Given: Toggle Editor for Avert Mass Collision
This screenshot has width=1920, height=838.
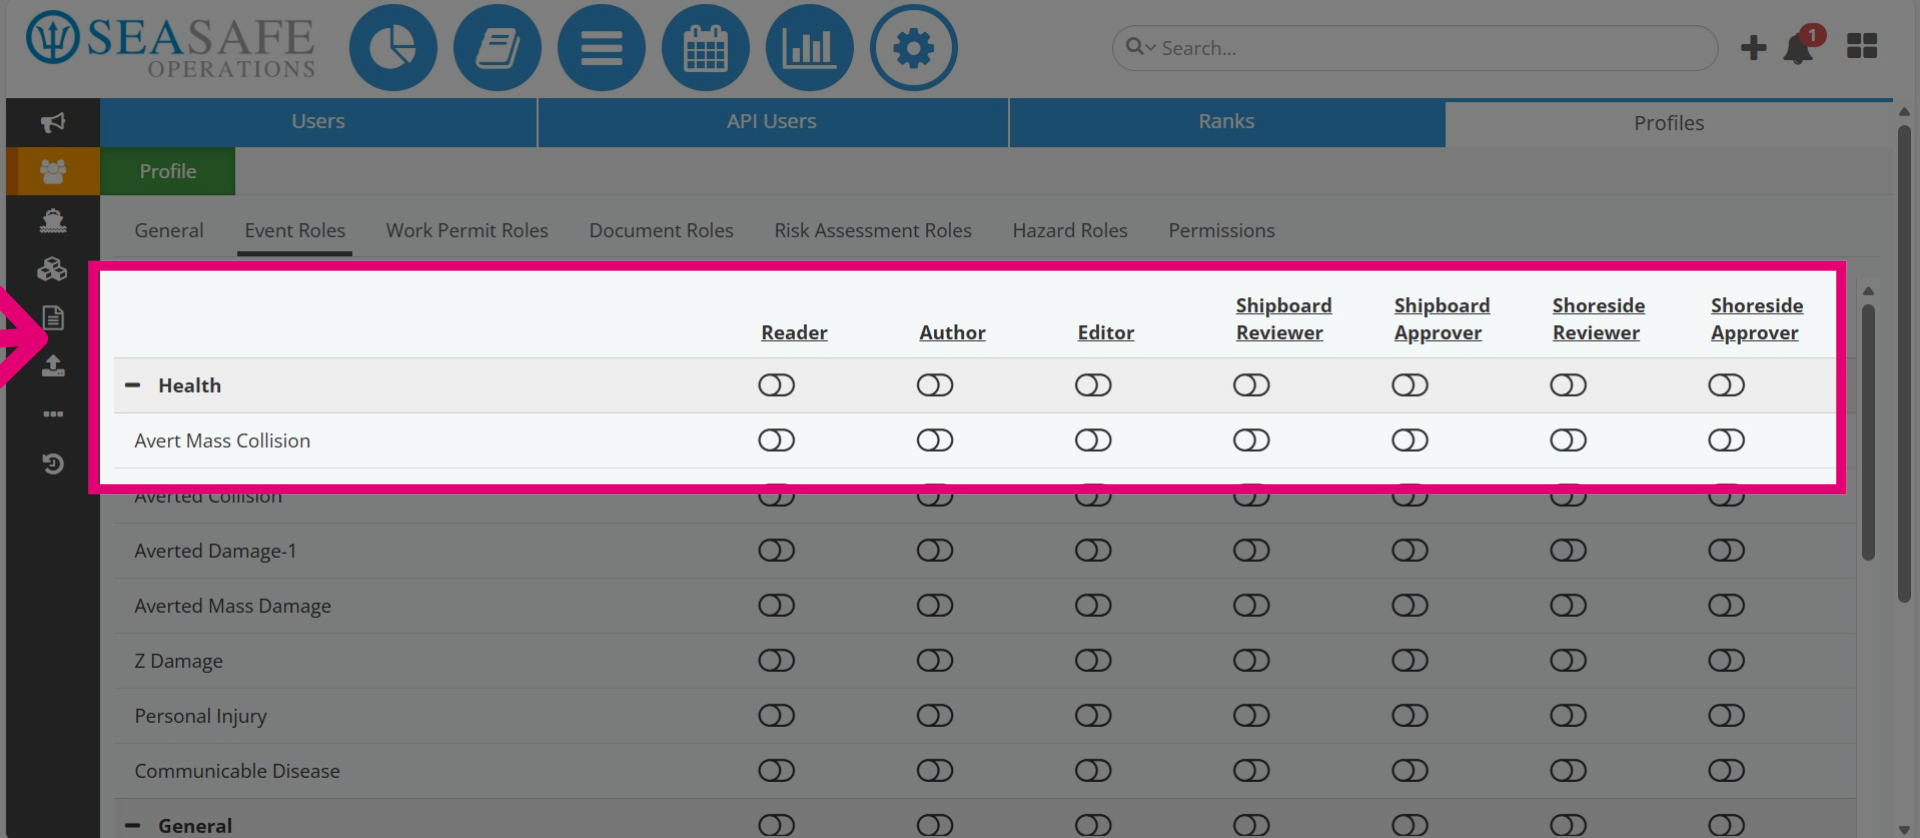Looking at the screenshot, I should [x=1093, y=440].
